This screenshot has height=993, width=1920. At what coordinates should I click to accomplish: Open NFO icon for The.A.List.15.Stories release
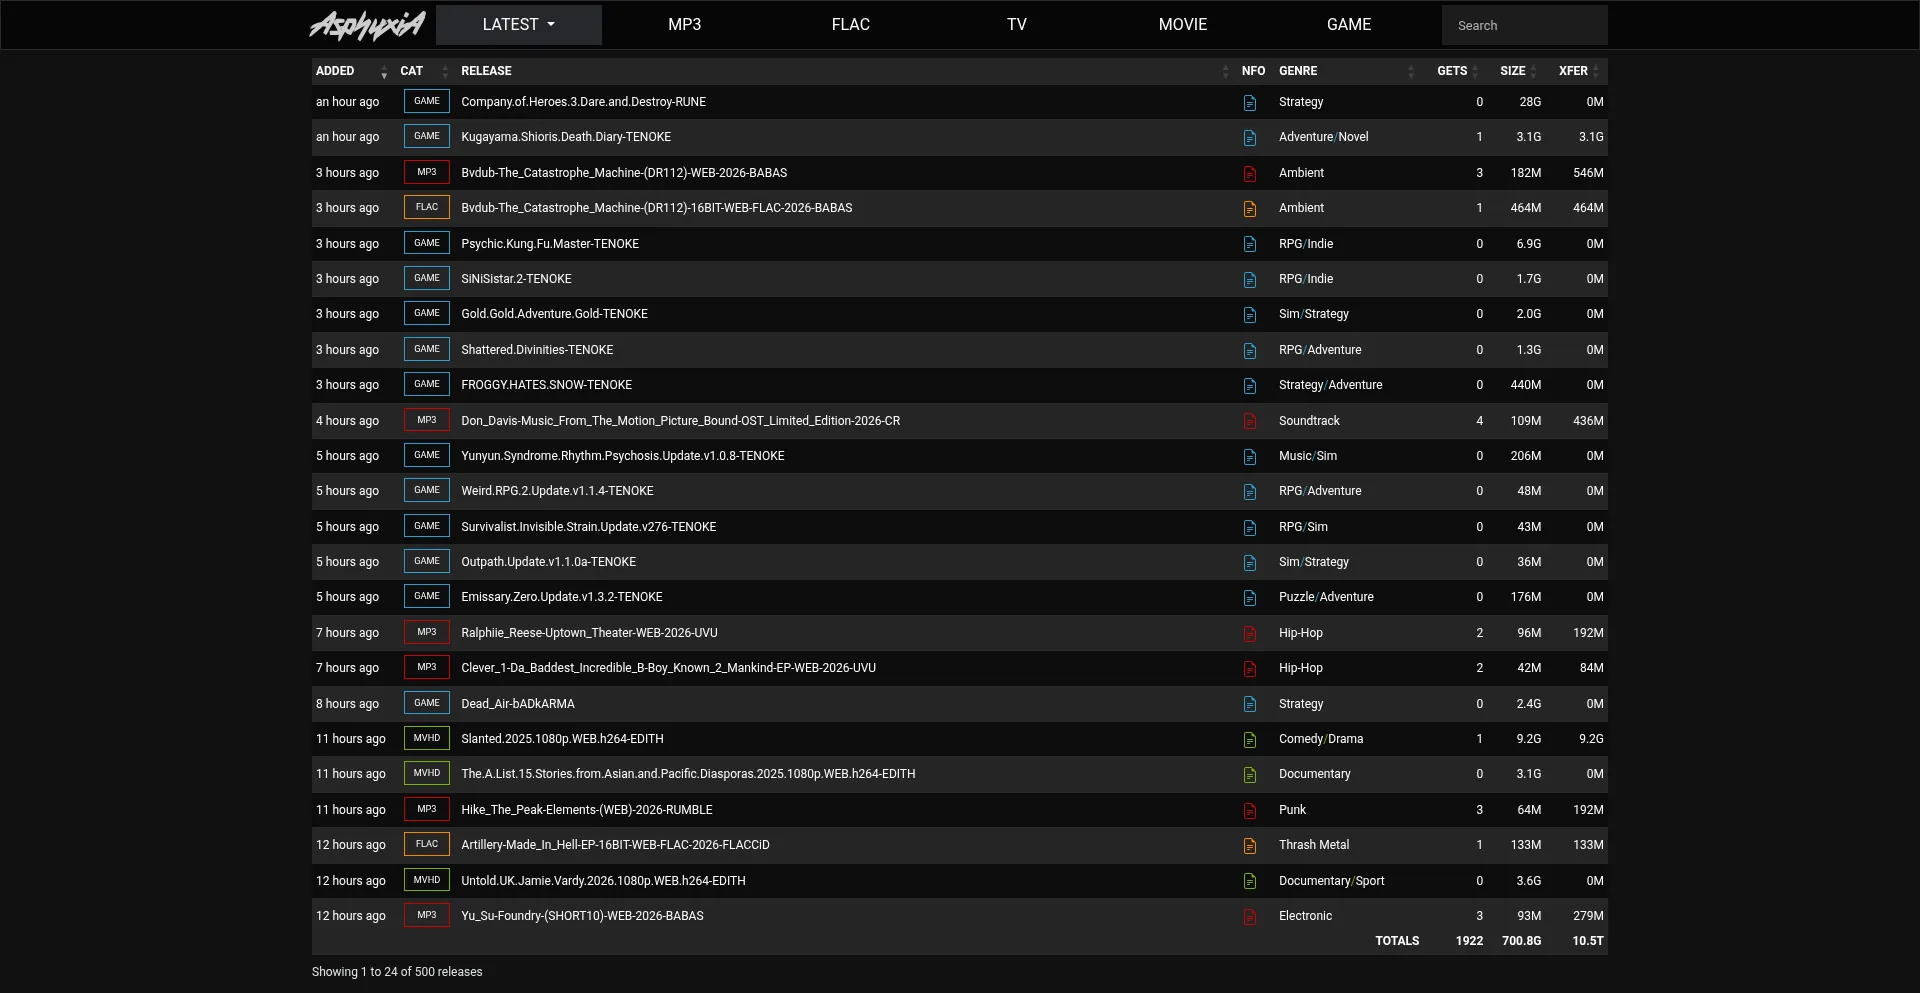pyautogui.click(x=1249, y=775)
